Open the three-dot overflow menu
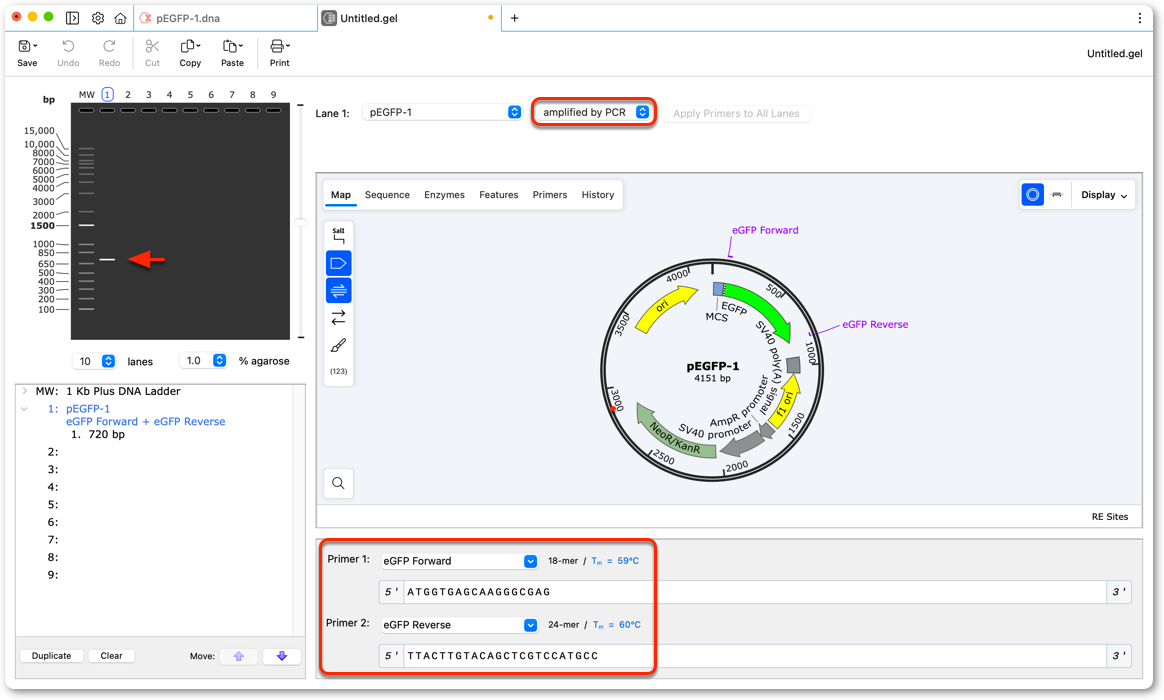1164x700 pixels. tap(1140, 18)
